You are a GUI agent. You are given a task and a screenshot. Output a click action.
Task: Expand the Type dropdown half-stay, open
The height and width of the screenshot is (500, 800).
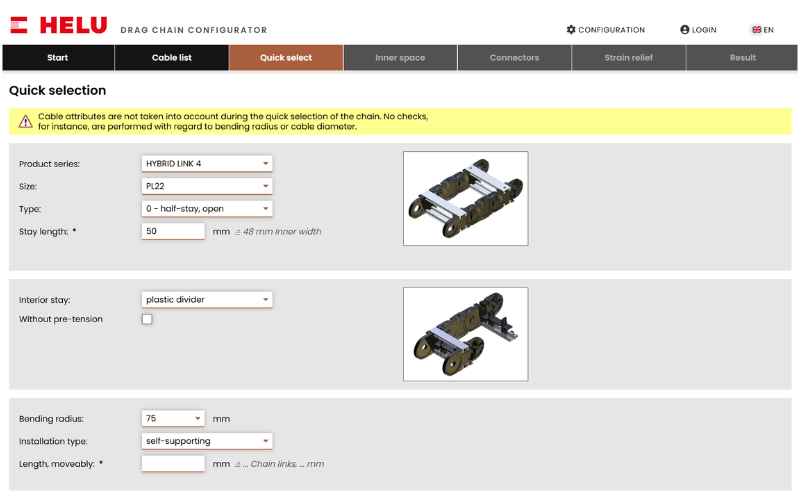(207, 209)
